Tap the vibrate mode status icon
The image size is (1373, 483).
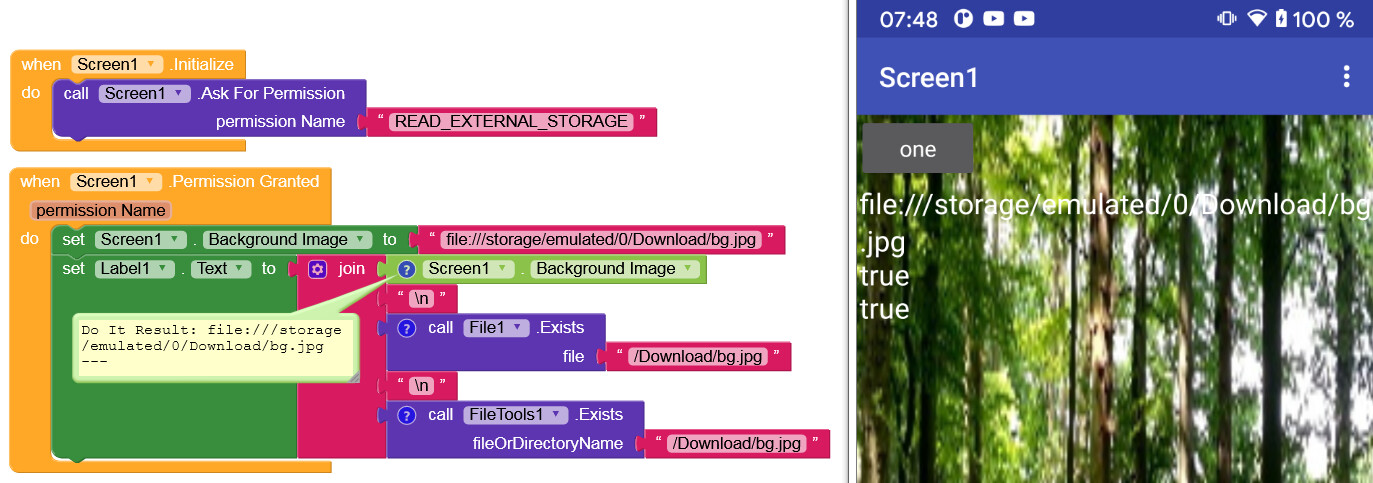tap(1227, 19)
